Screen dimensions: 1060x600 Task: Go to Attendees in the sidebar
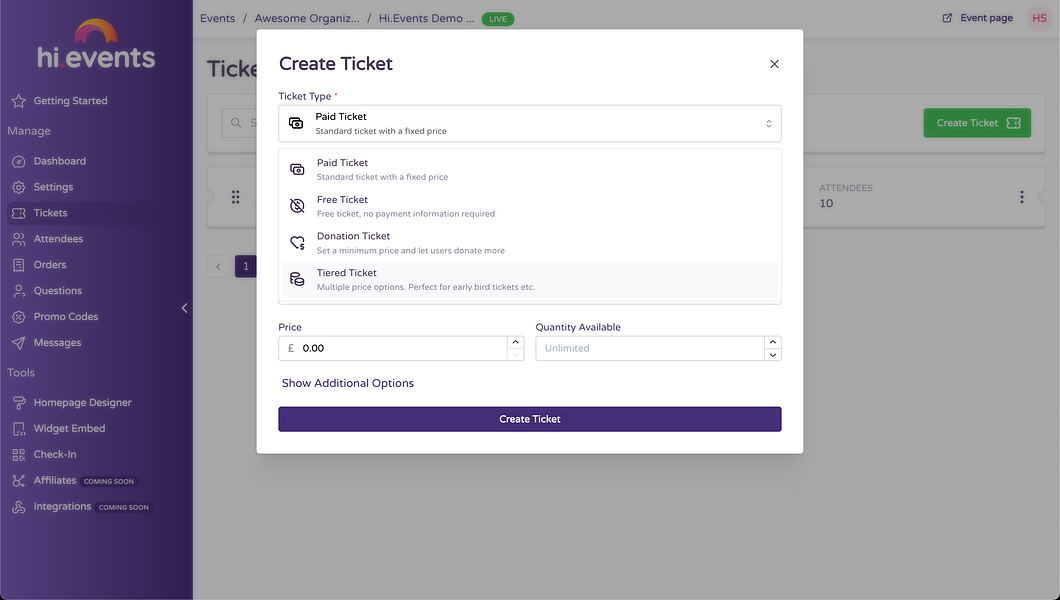(x=58, y=239)
